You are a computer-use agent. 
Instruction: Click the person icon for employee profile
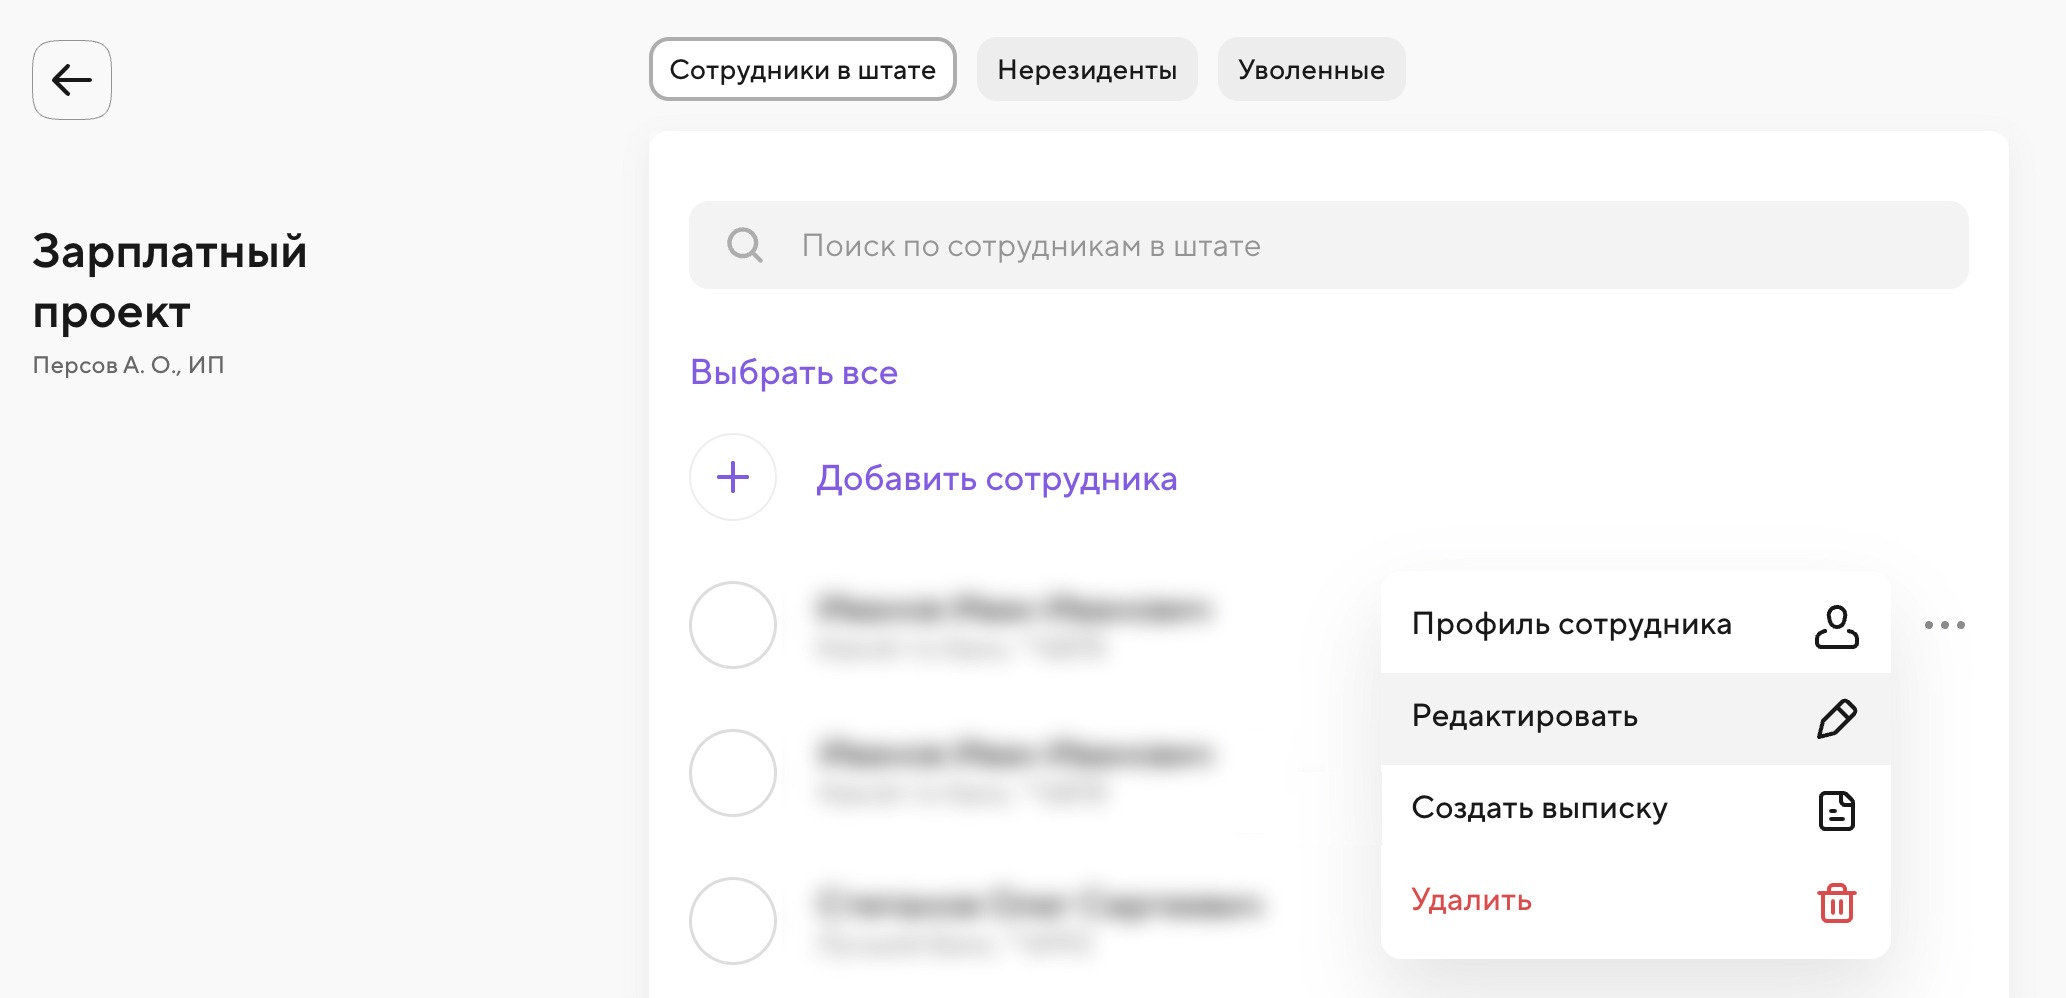pos(1836,627)
